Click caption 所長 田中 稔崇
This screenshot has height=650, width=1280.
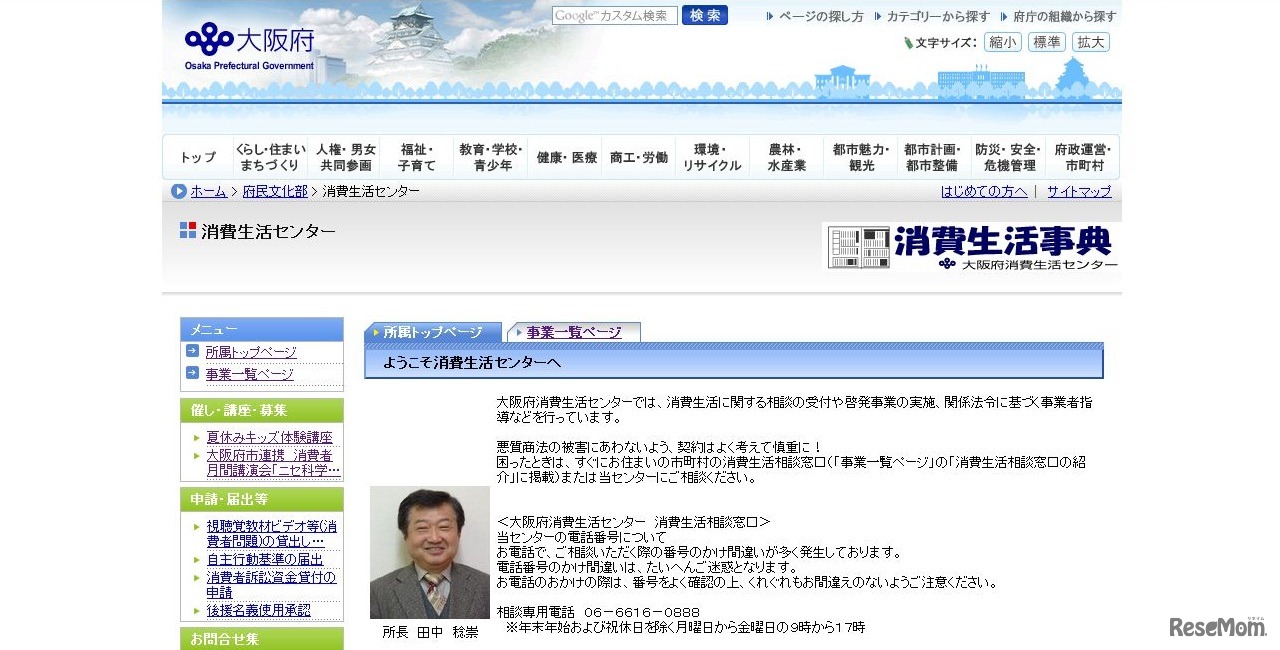point(430,632)
